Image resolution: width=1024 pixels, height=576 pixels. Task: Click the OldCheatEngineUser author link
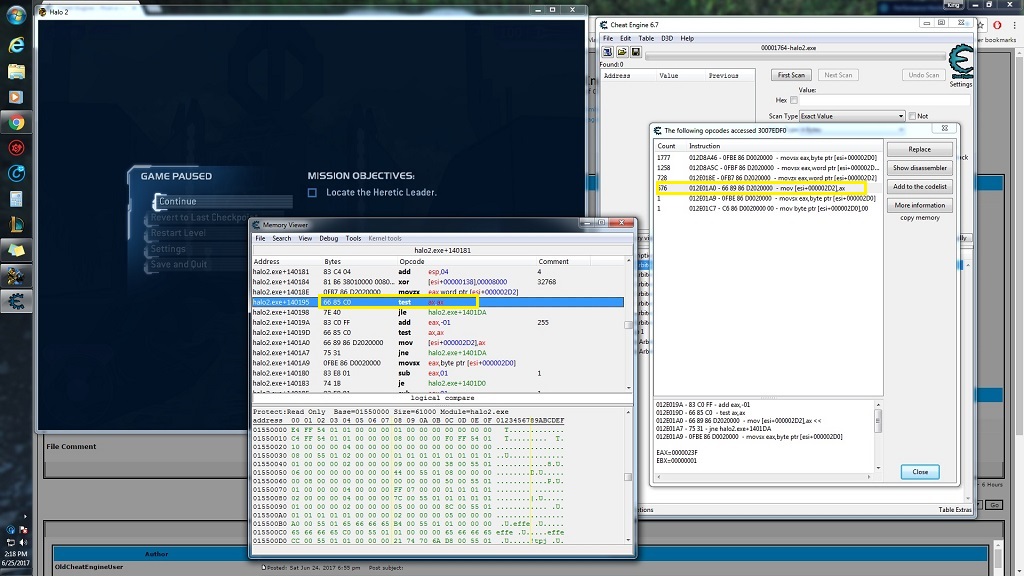click(x=89, y=567)
